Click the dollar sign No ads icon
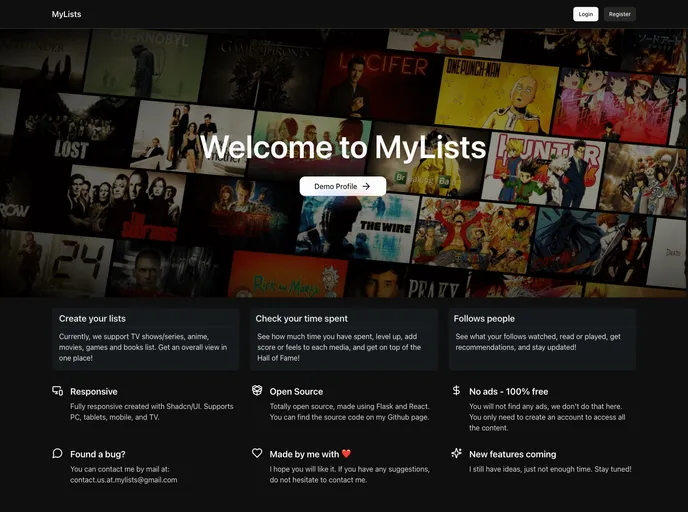The image size is (688, 512). tap(456, 390)
